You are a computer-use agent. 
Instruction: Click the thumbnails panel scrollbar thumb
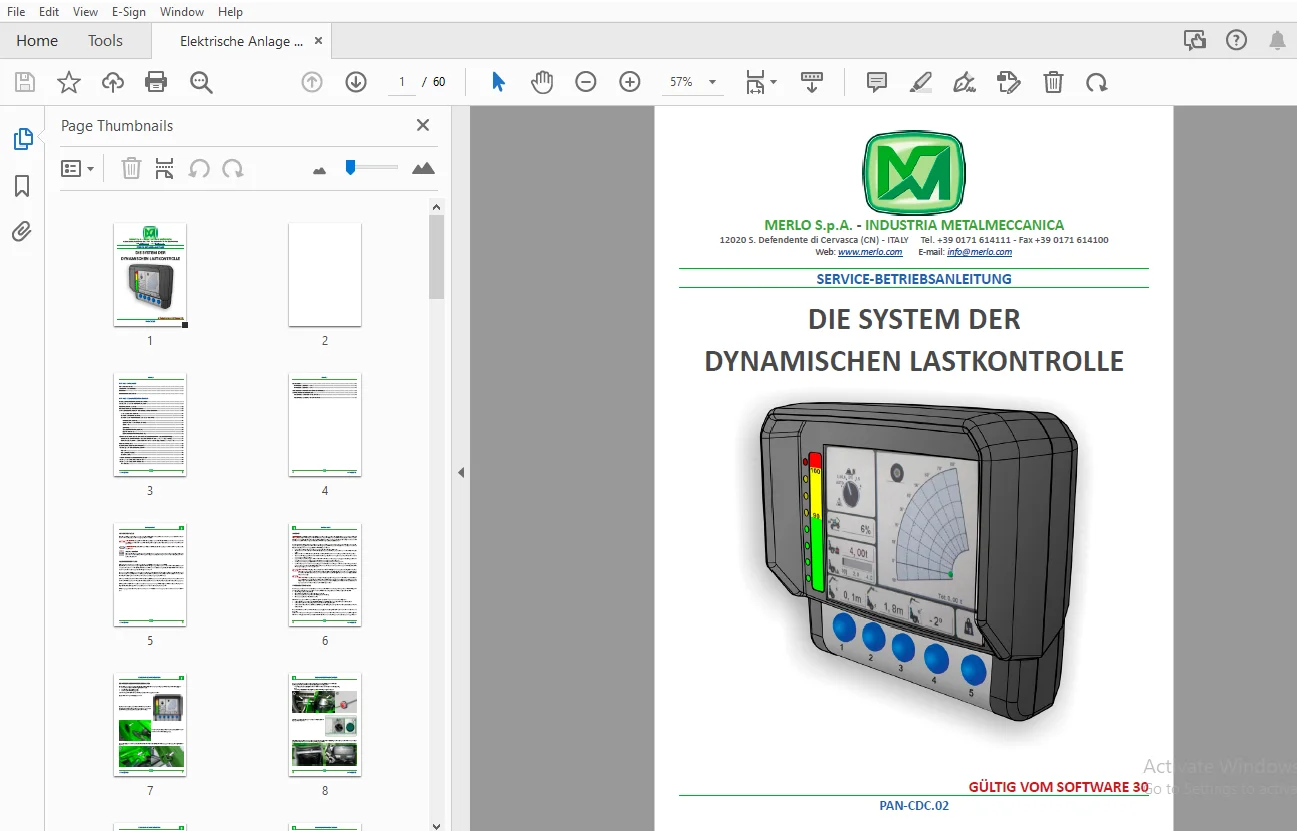tap(436, 257)
